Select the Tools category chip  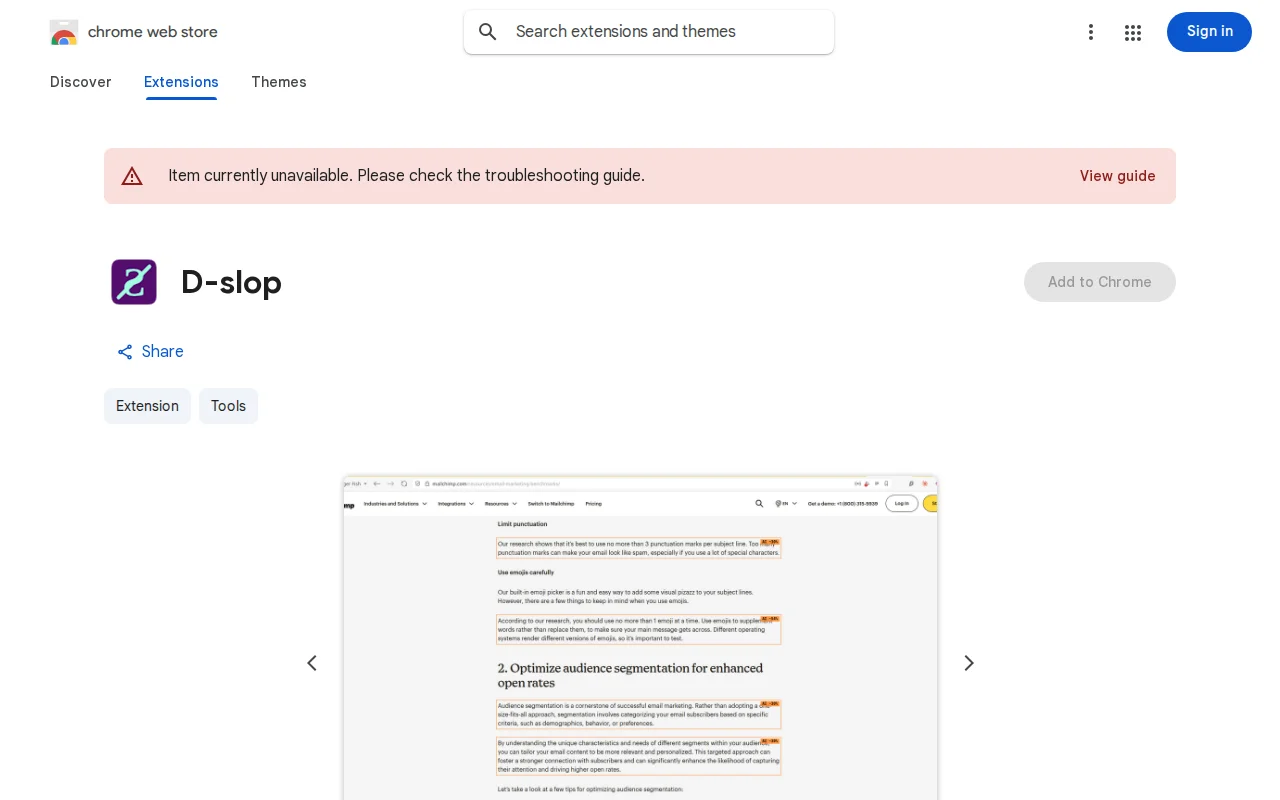(228, 406)
